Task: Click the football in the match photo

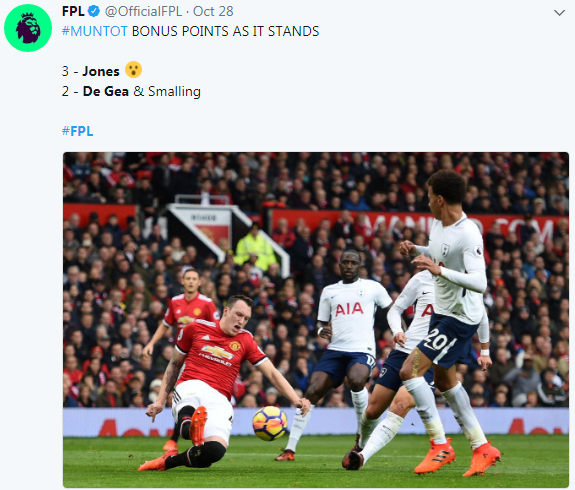Action: pos(270,423)
